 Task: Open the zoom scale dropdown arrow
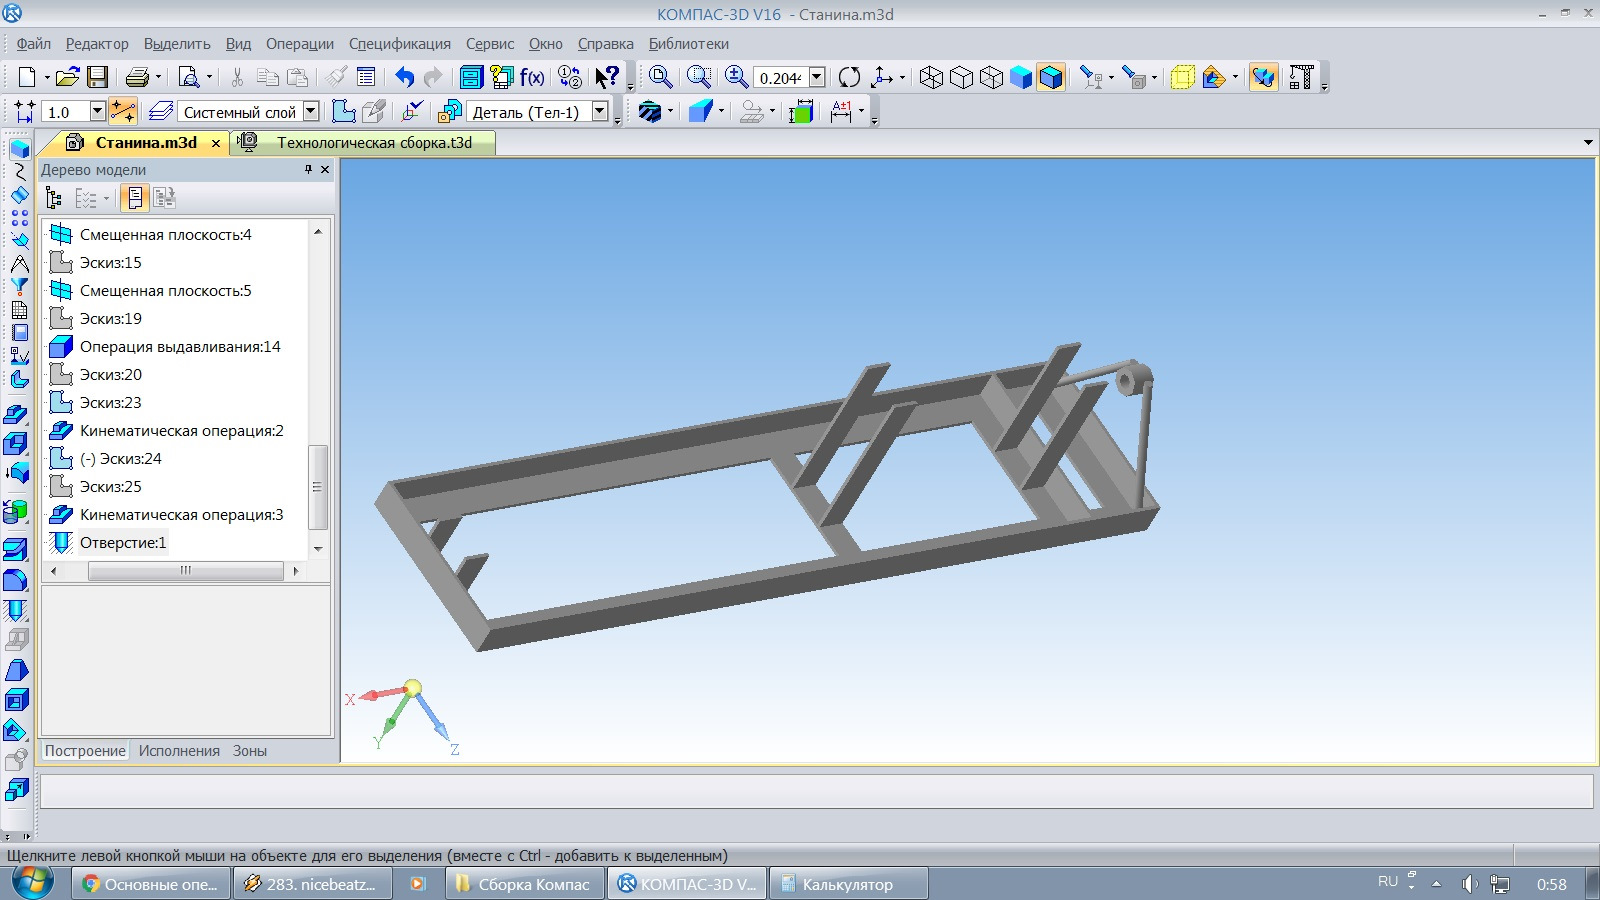click(817, 77)
